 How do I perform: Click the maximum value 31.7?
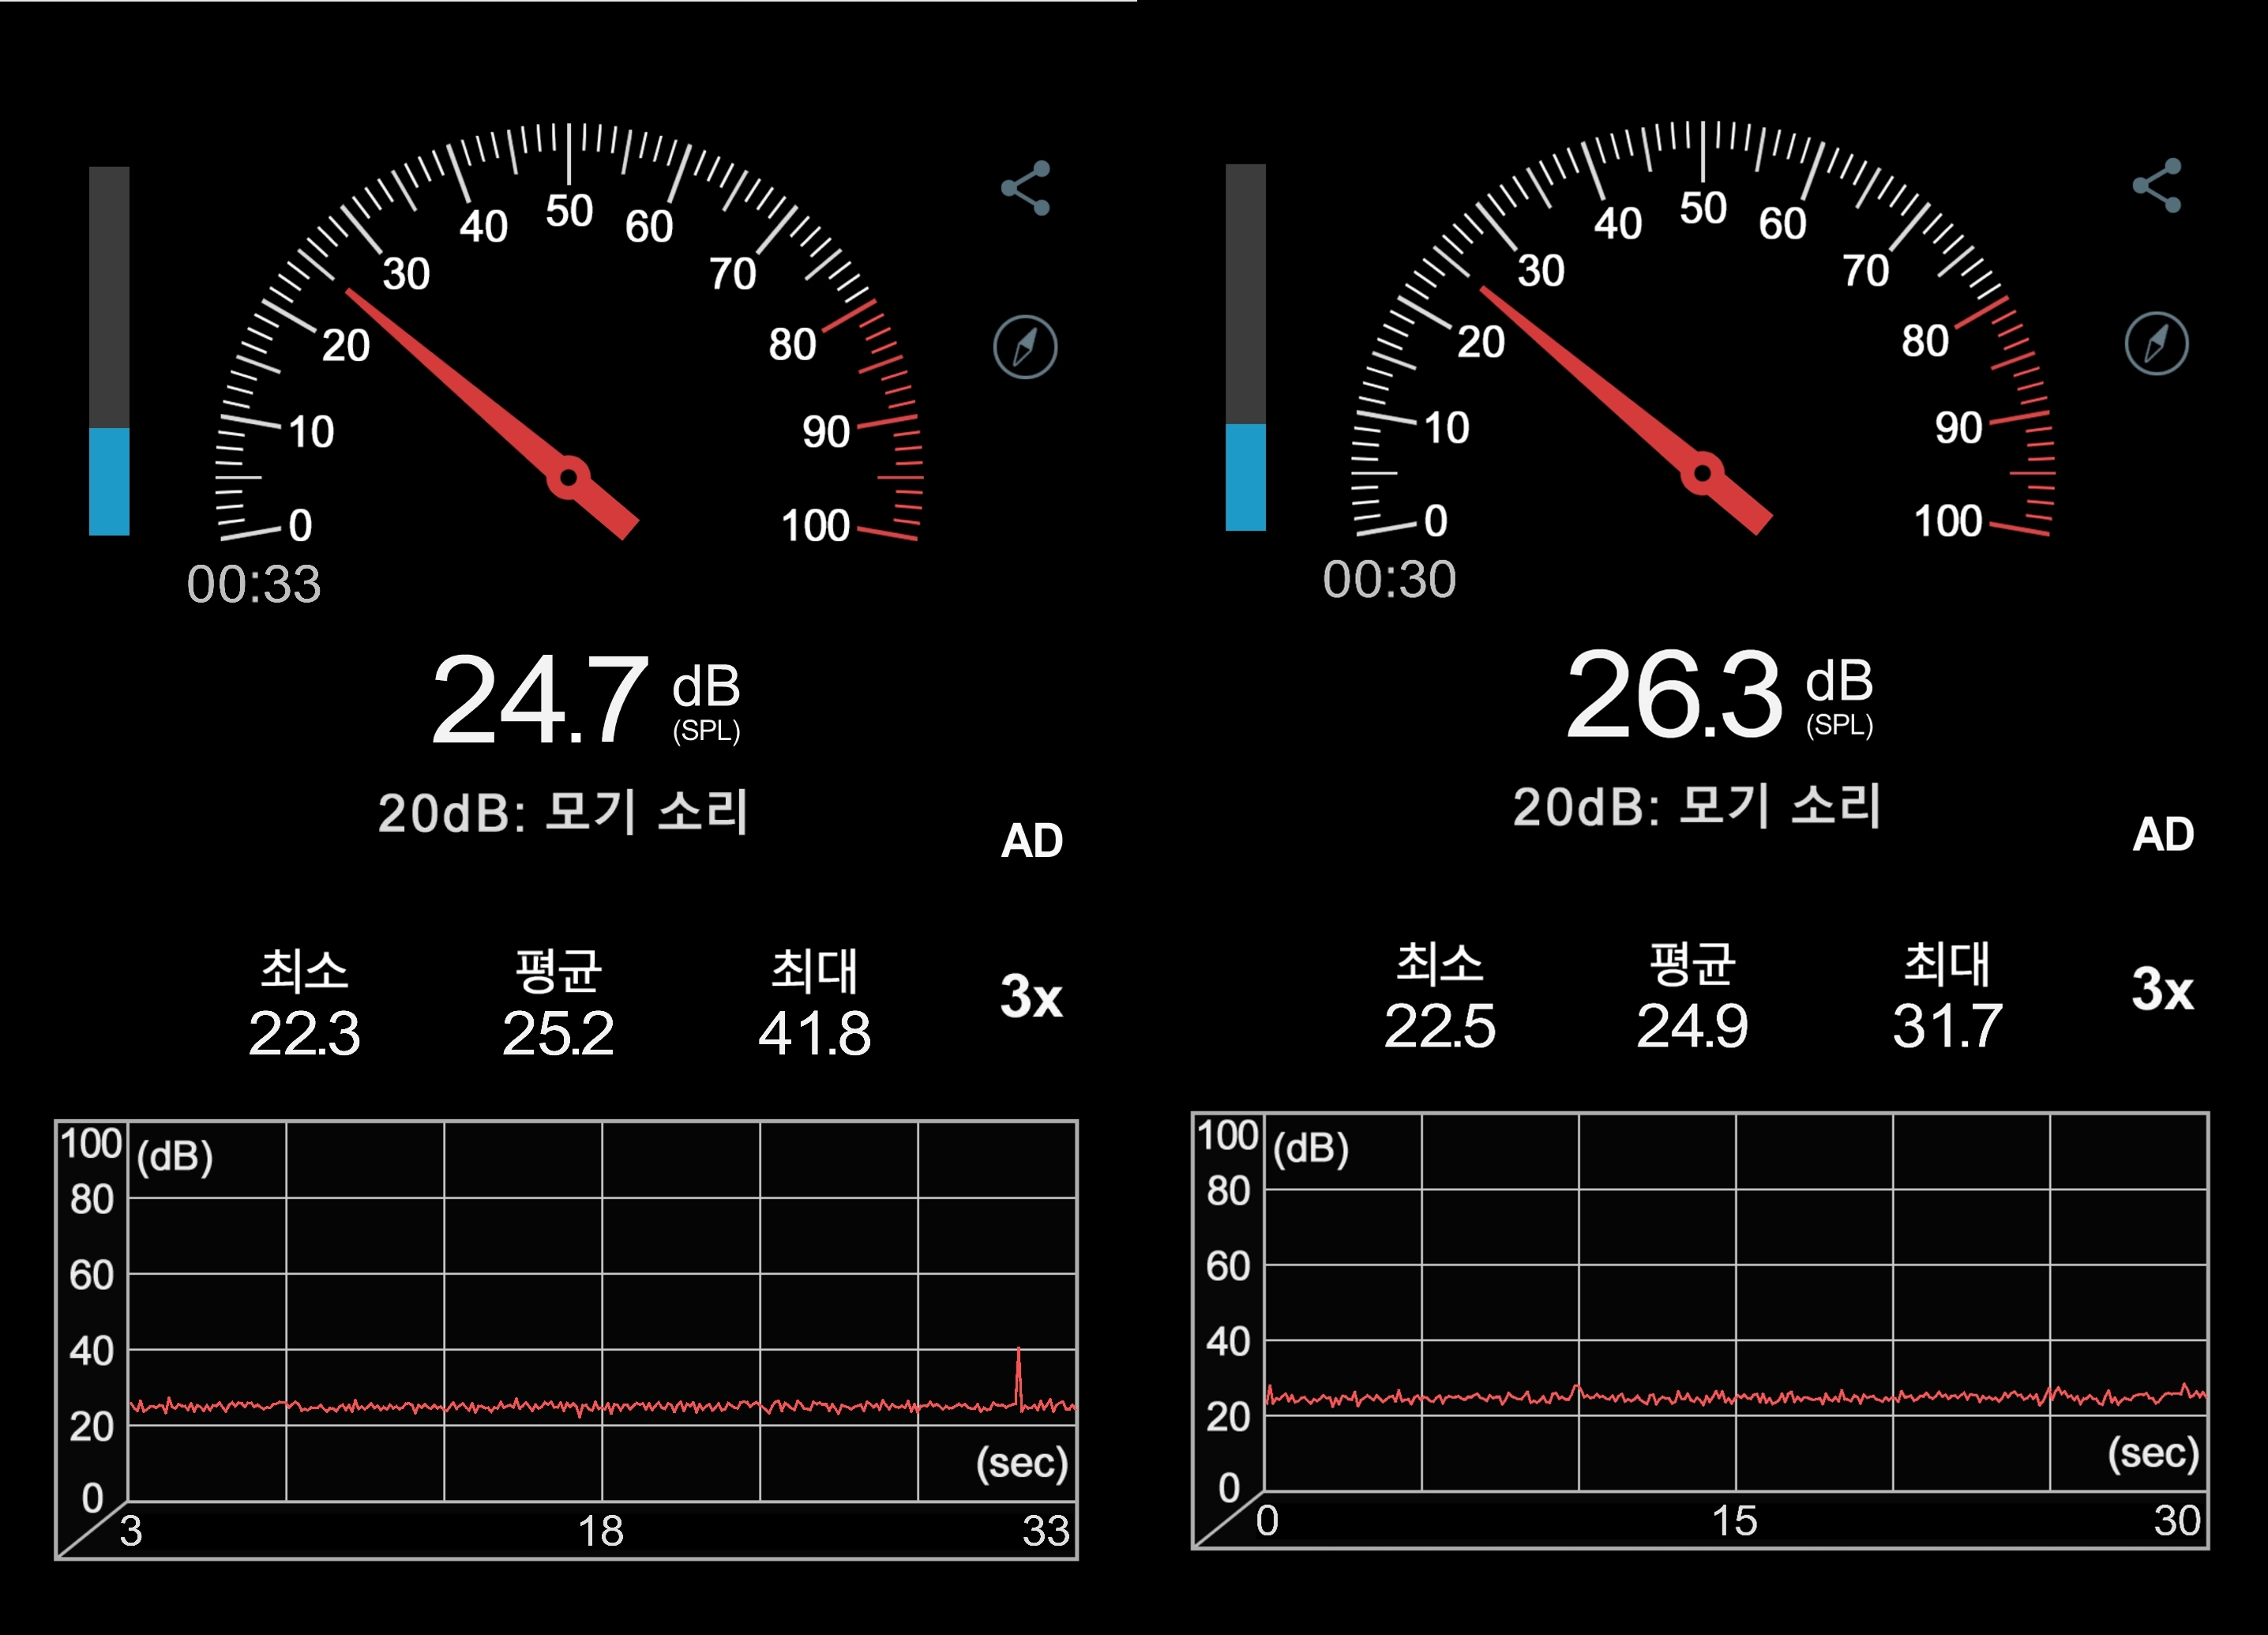[x=1947, y=1026]
